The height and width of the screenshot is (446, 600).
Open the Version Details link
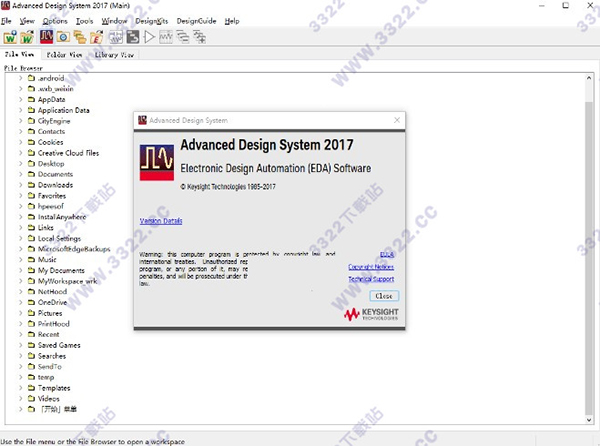tap(161, 221)
